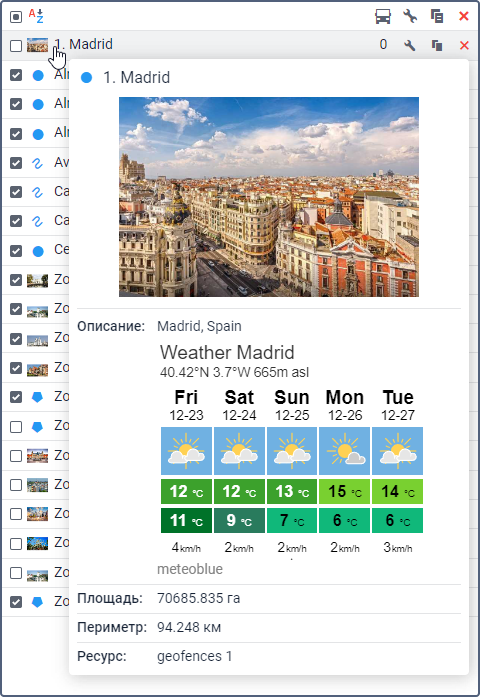Click the Madrid thumbnail in the list row
480x697 pixels.
click(37, 45)
